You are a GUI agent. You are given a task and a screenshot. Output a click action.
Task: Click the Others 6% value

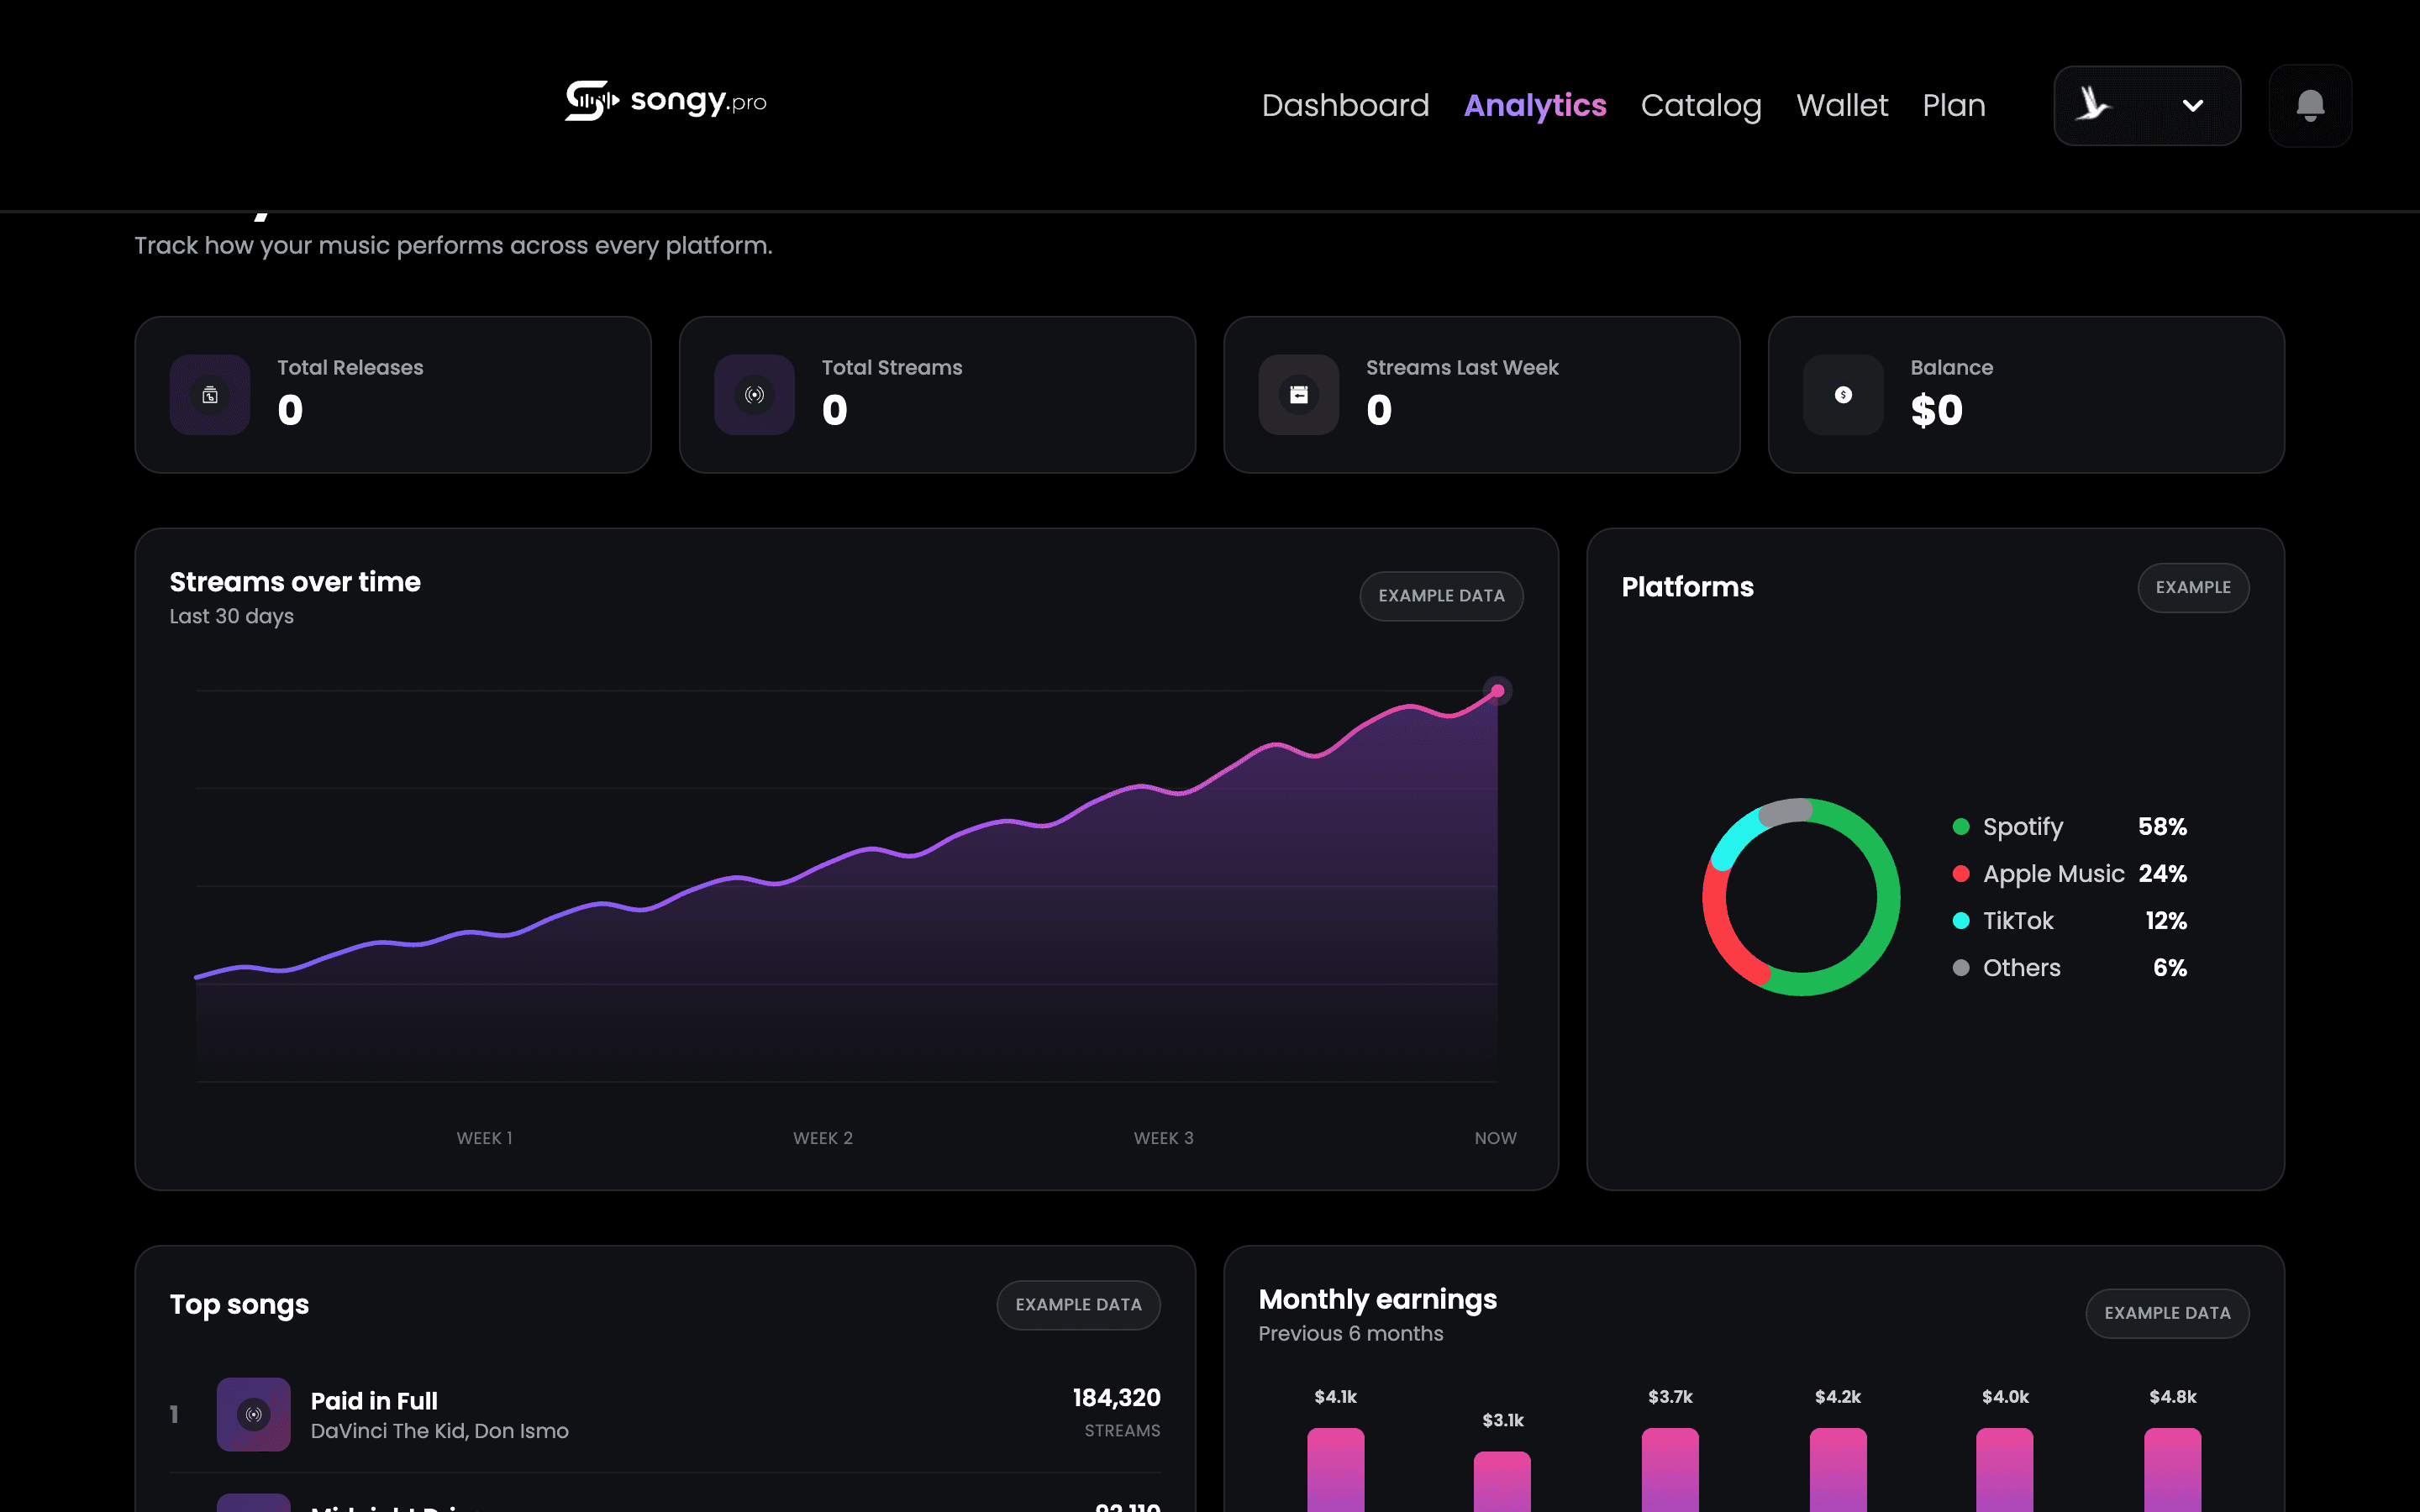coord(2170,968)
